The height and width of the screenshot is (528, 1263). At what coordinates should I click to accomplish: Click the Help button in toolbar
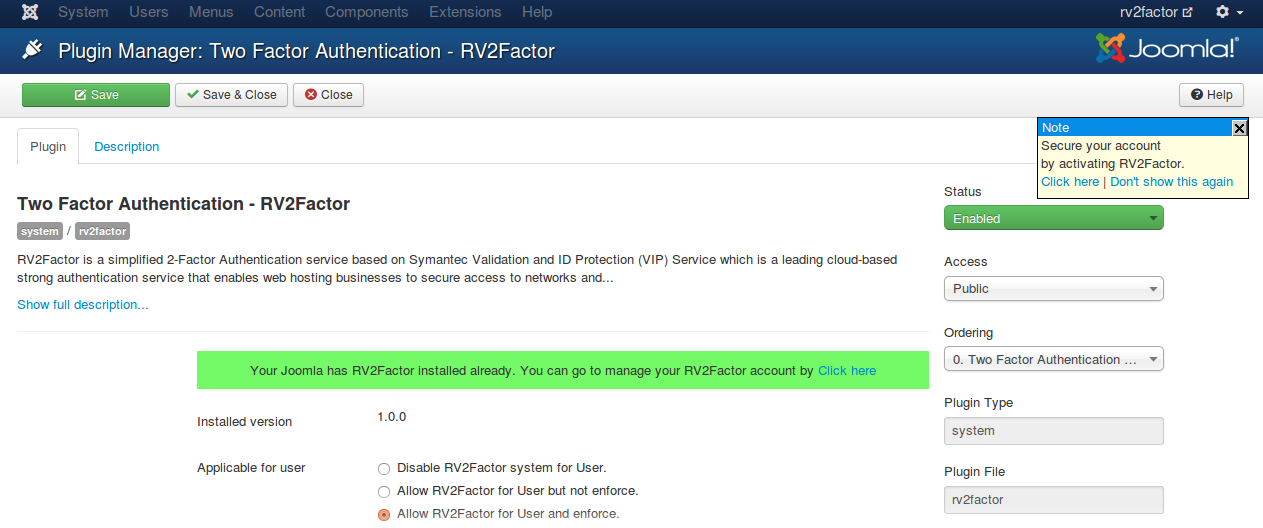(1211, 95)
